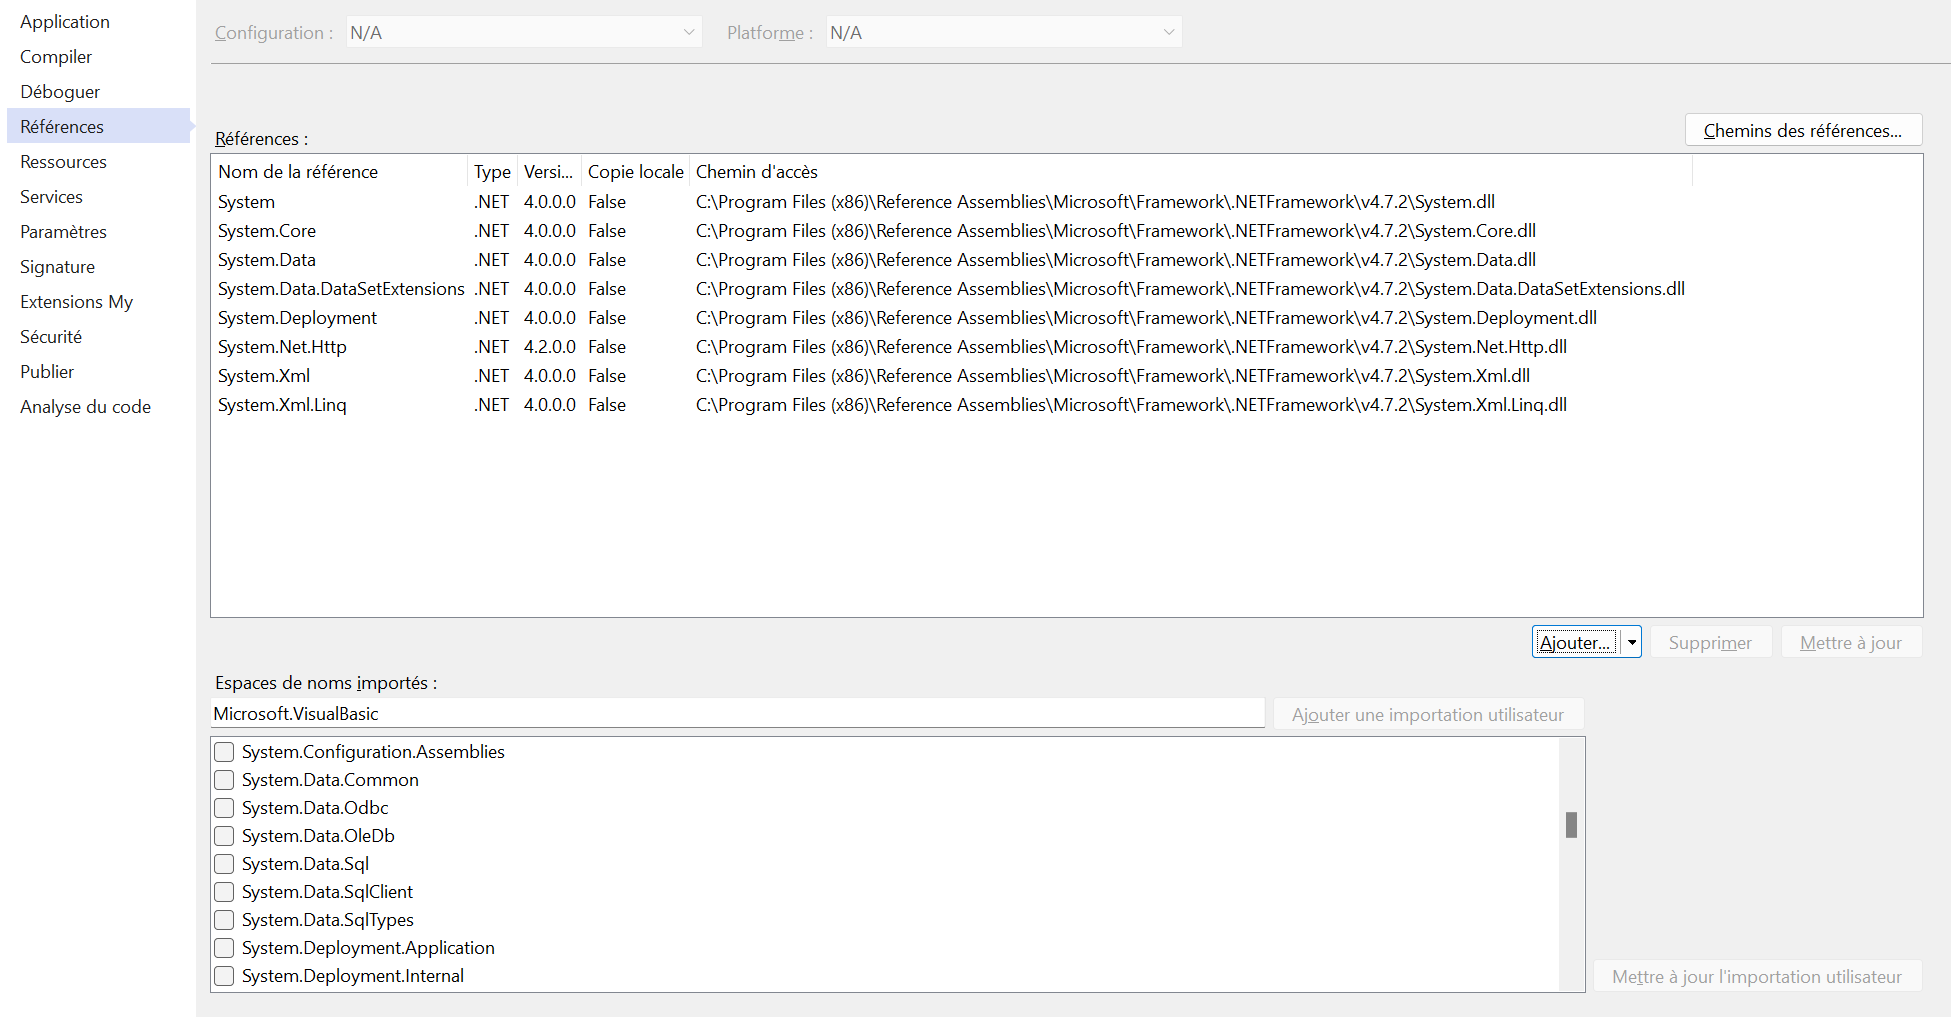1951x1017 pixels.
Task: Expand the Platforme combo box
Action: [1004, 32]
